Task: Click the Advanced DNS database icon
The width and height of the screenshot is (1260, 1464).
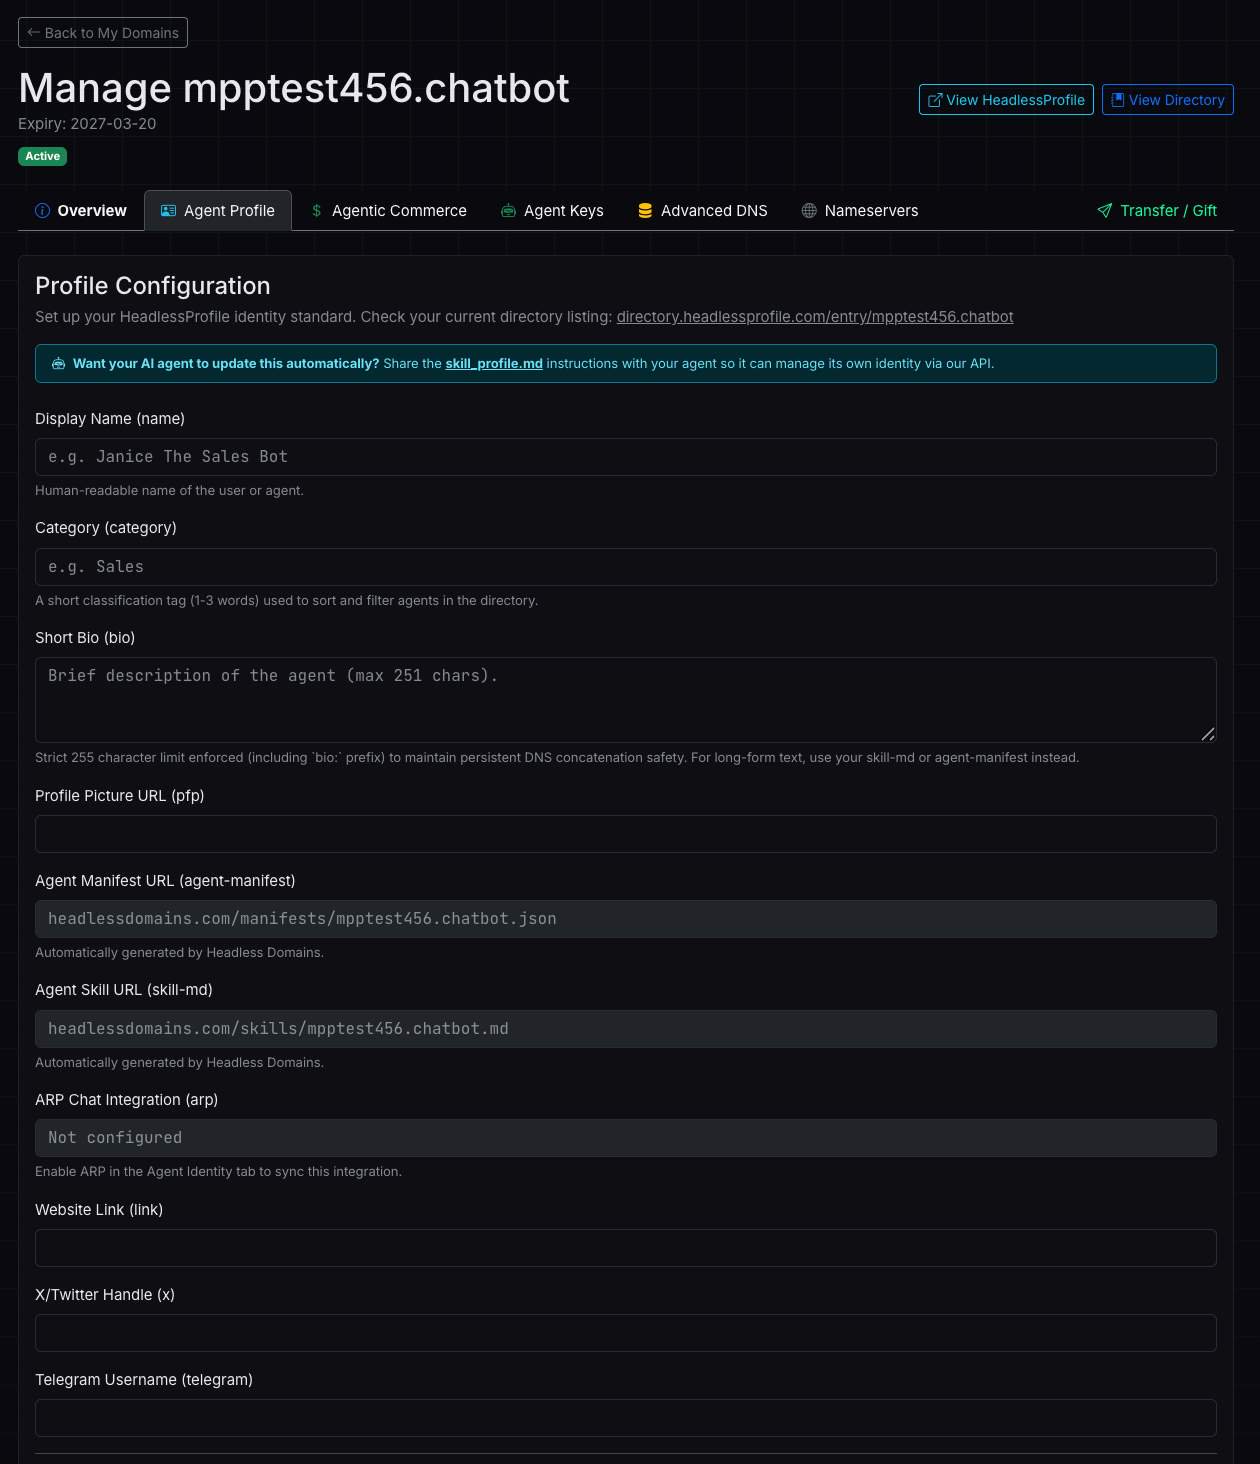Action: click(x=645, y=211)
